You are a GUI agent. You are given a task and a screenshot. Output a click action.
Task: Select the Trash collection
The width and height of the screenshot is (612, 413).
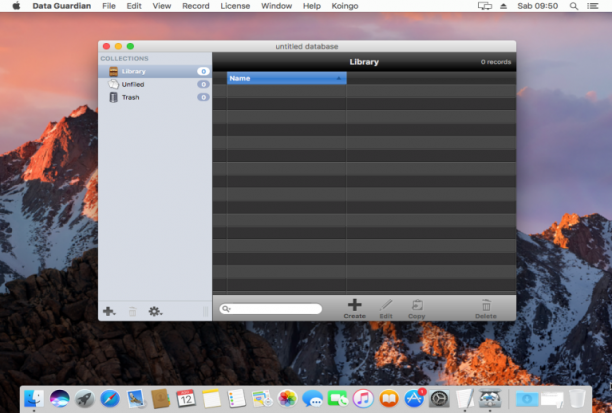pos(155,97)
